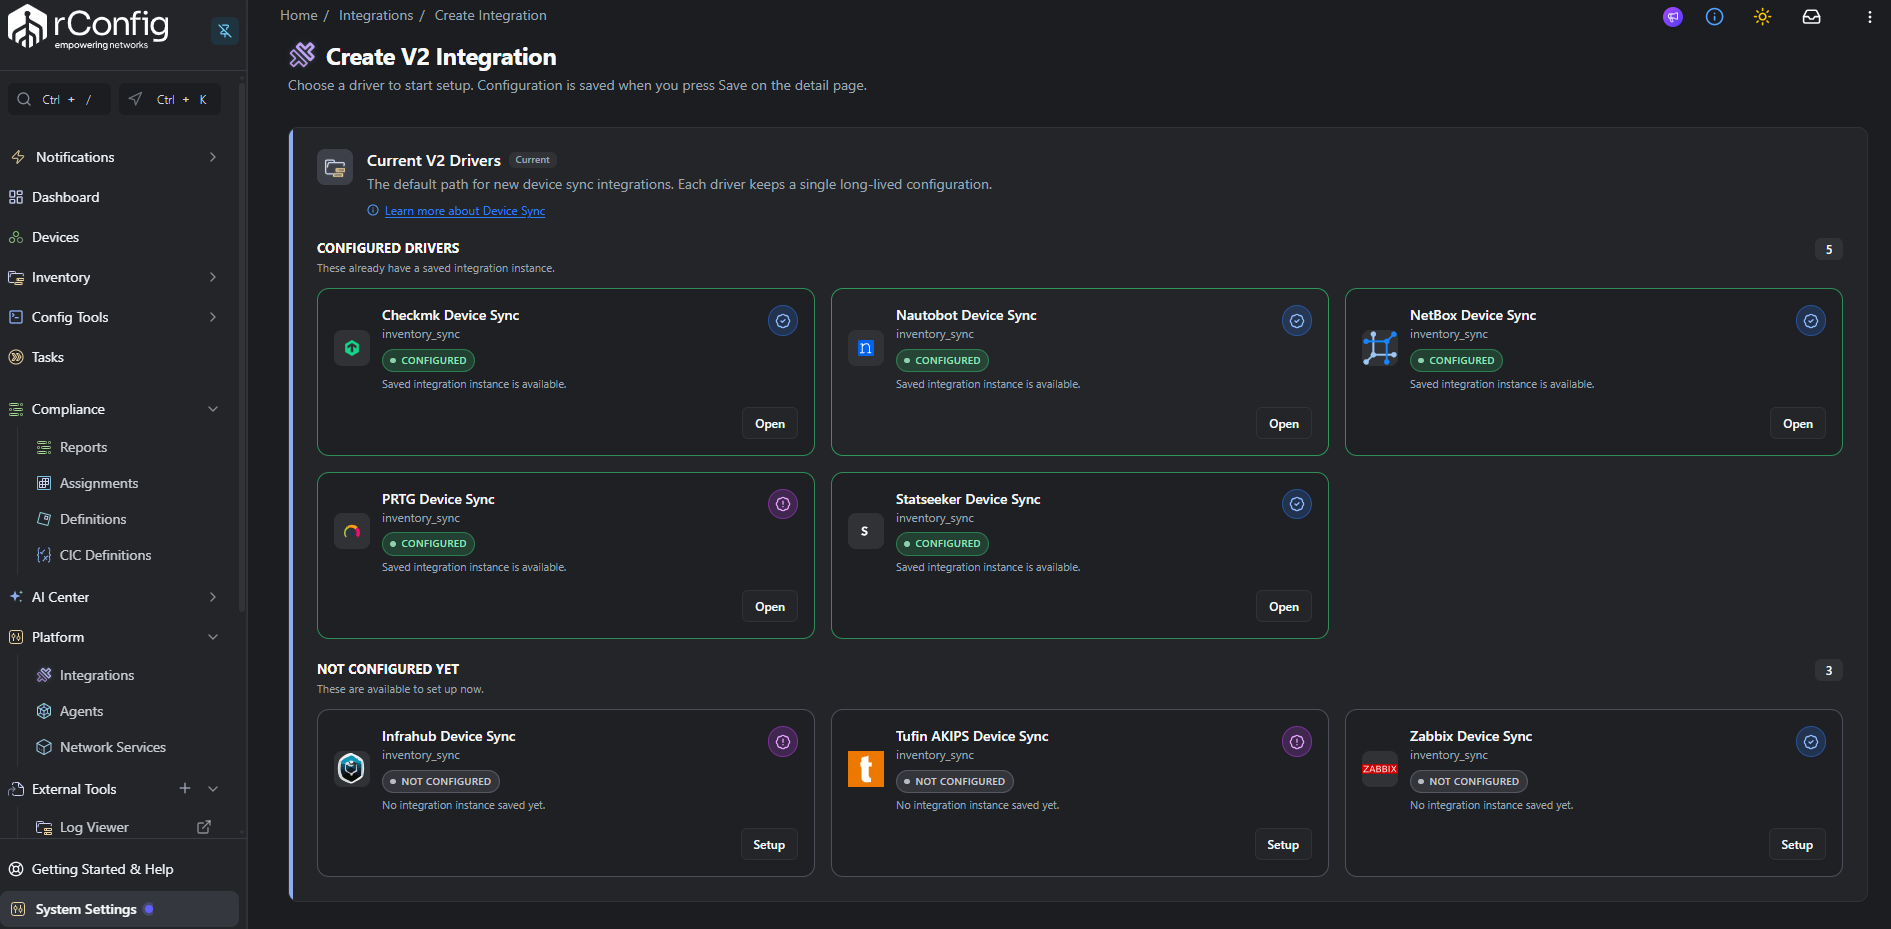Click the PRTG driver logo
The width and height of the screenshot is (1891, 929).
click(352, 531)
